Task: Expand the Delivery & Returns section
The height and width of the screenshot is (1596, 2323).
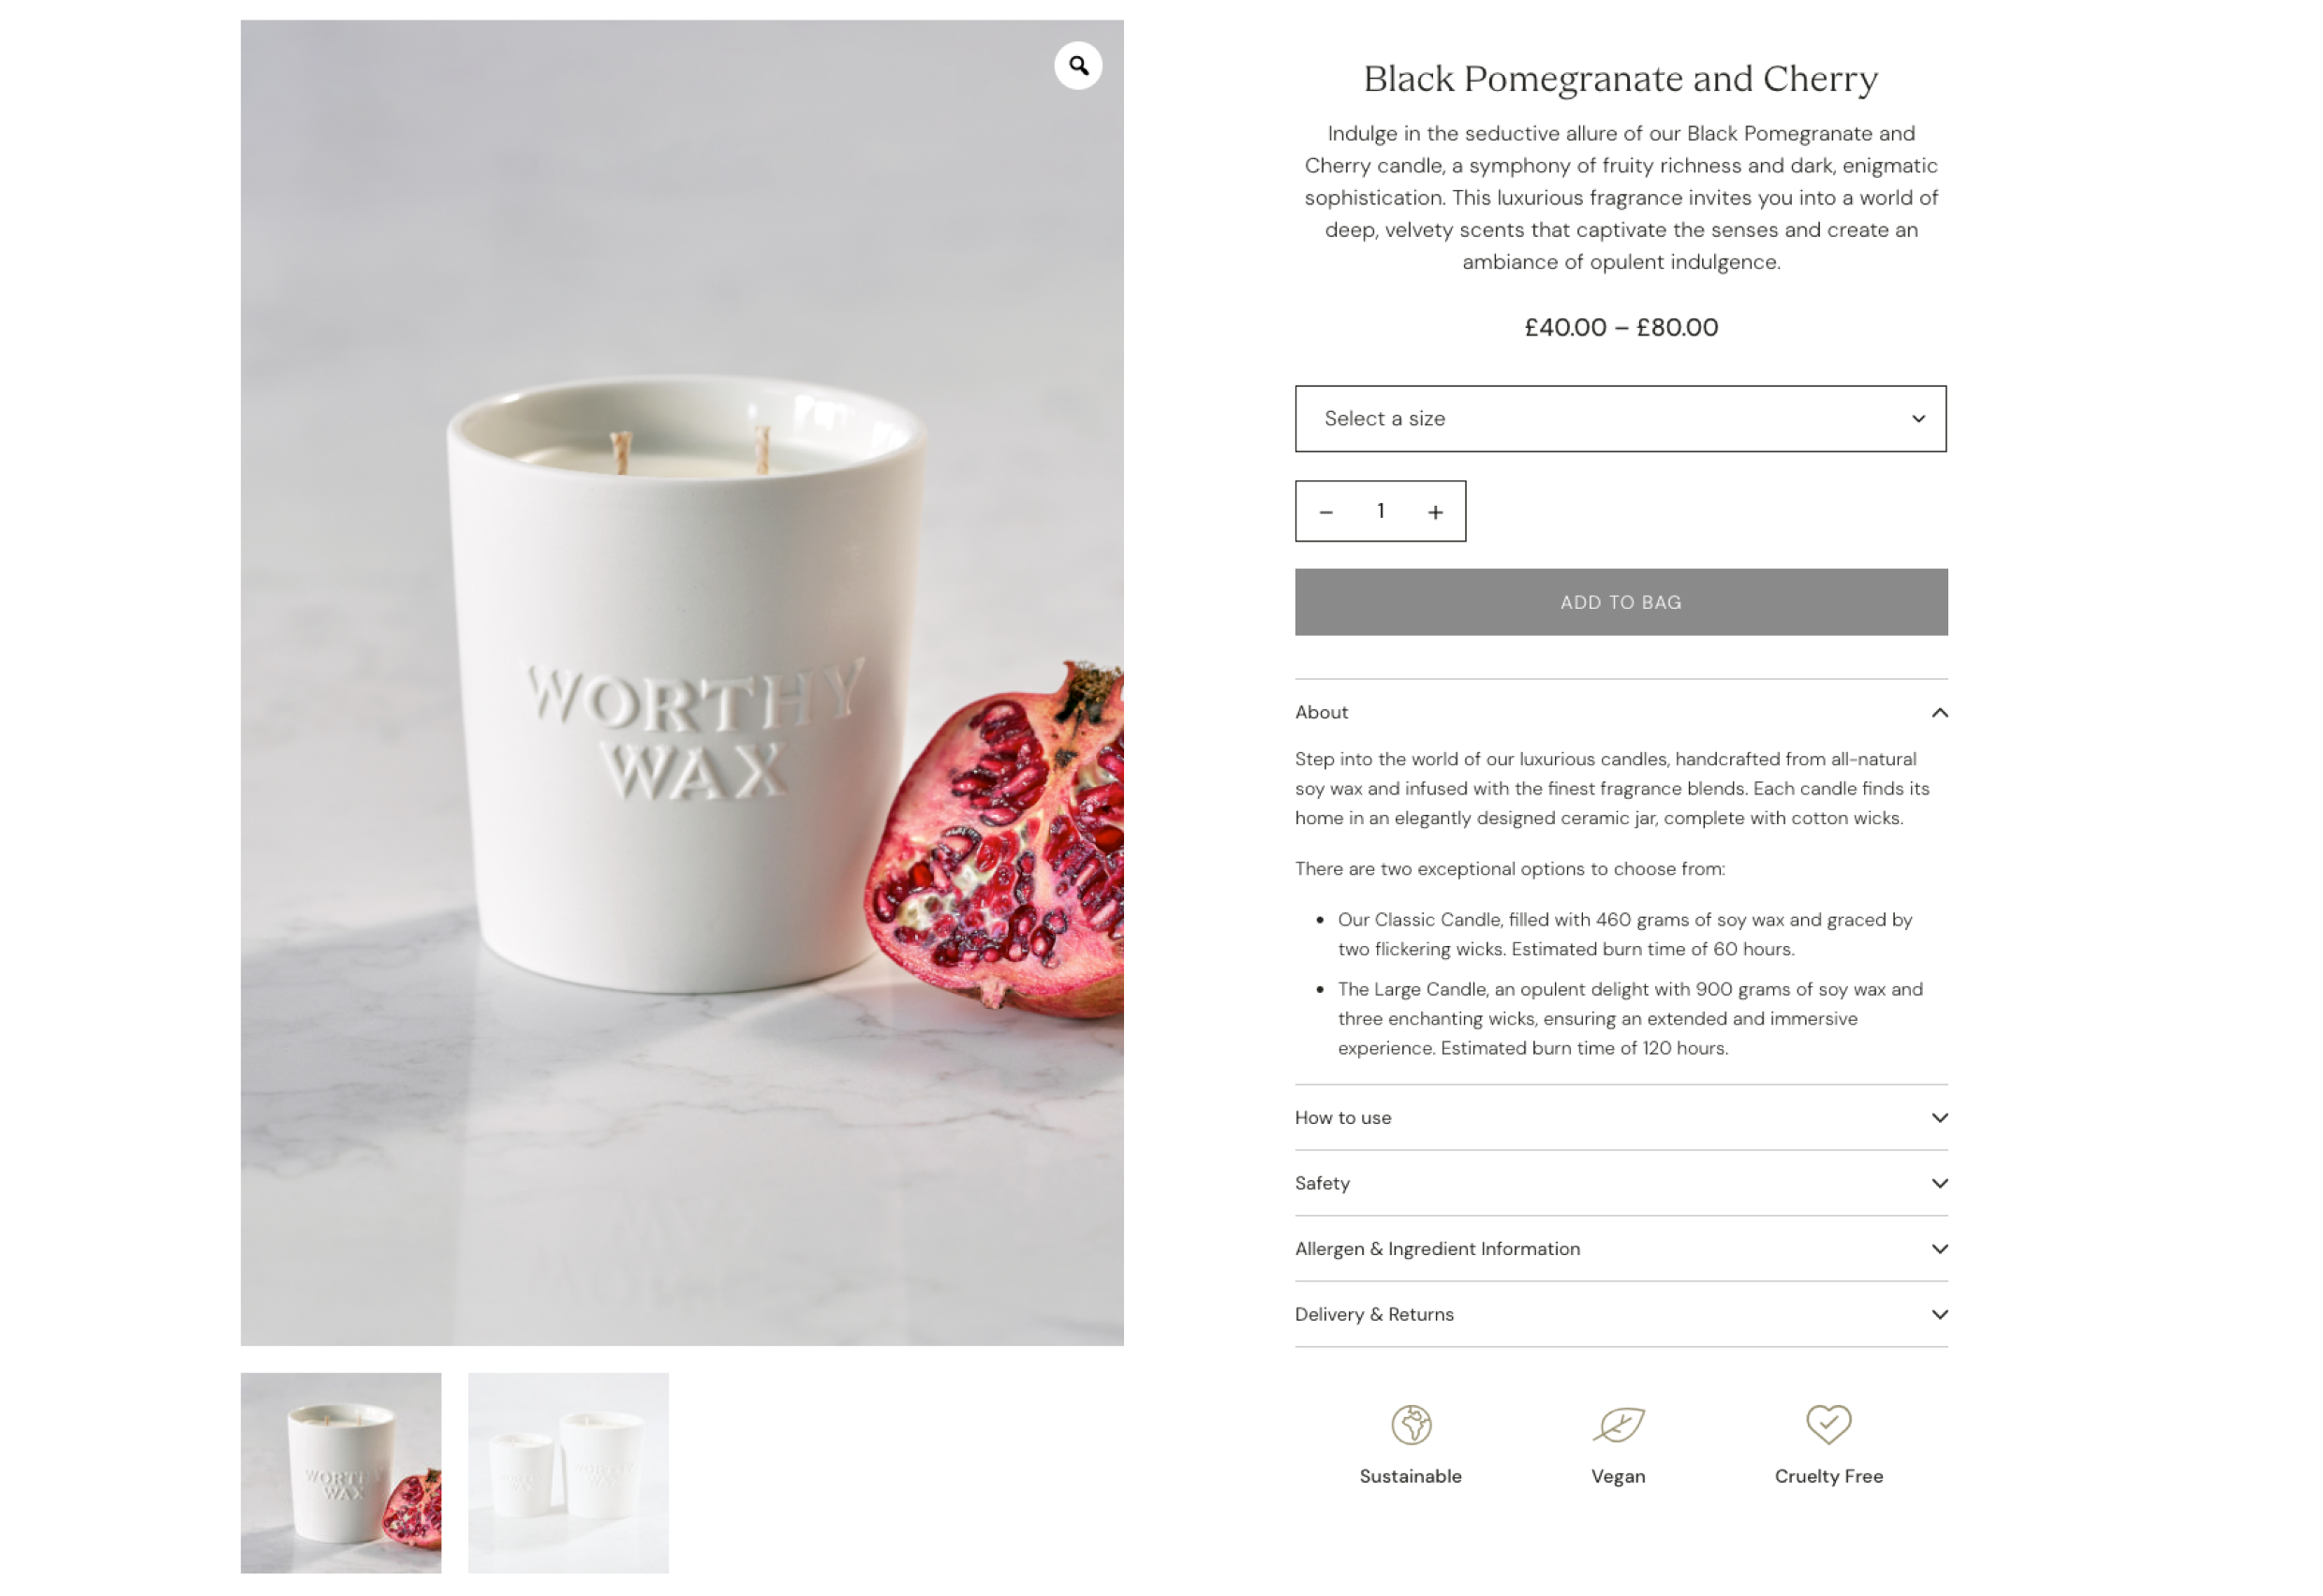Action: point(1621,1315)
